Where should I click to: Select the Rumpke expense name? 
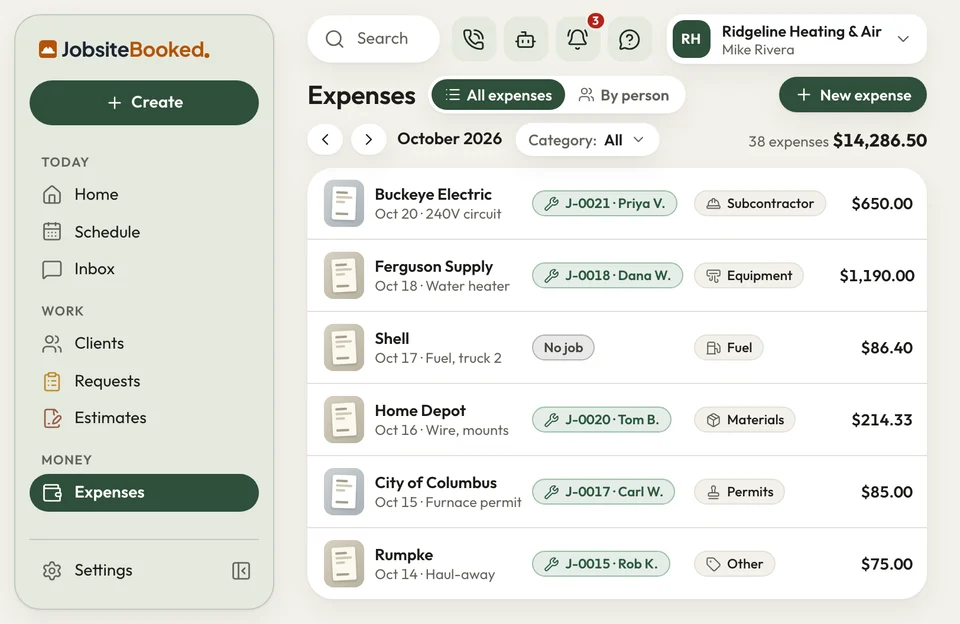[403, 555]
